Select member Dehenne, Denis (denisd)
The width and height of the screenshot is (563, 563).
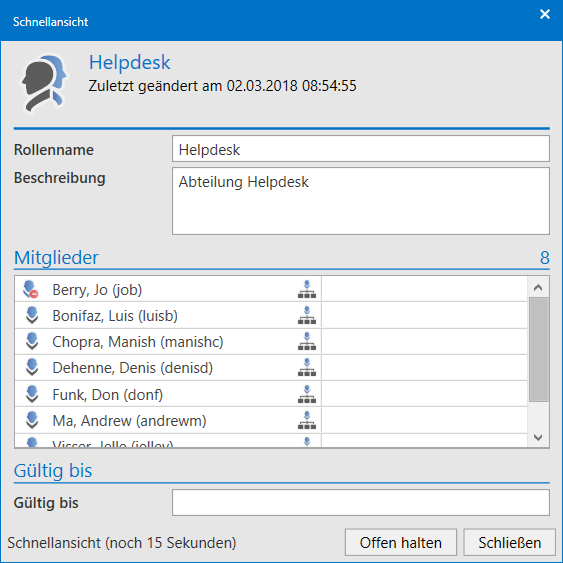[x=271, y=368]
